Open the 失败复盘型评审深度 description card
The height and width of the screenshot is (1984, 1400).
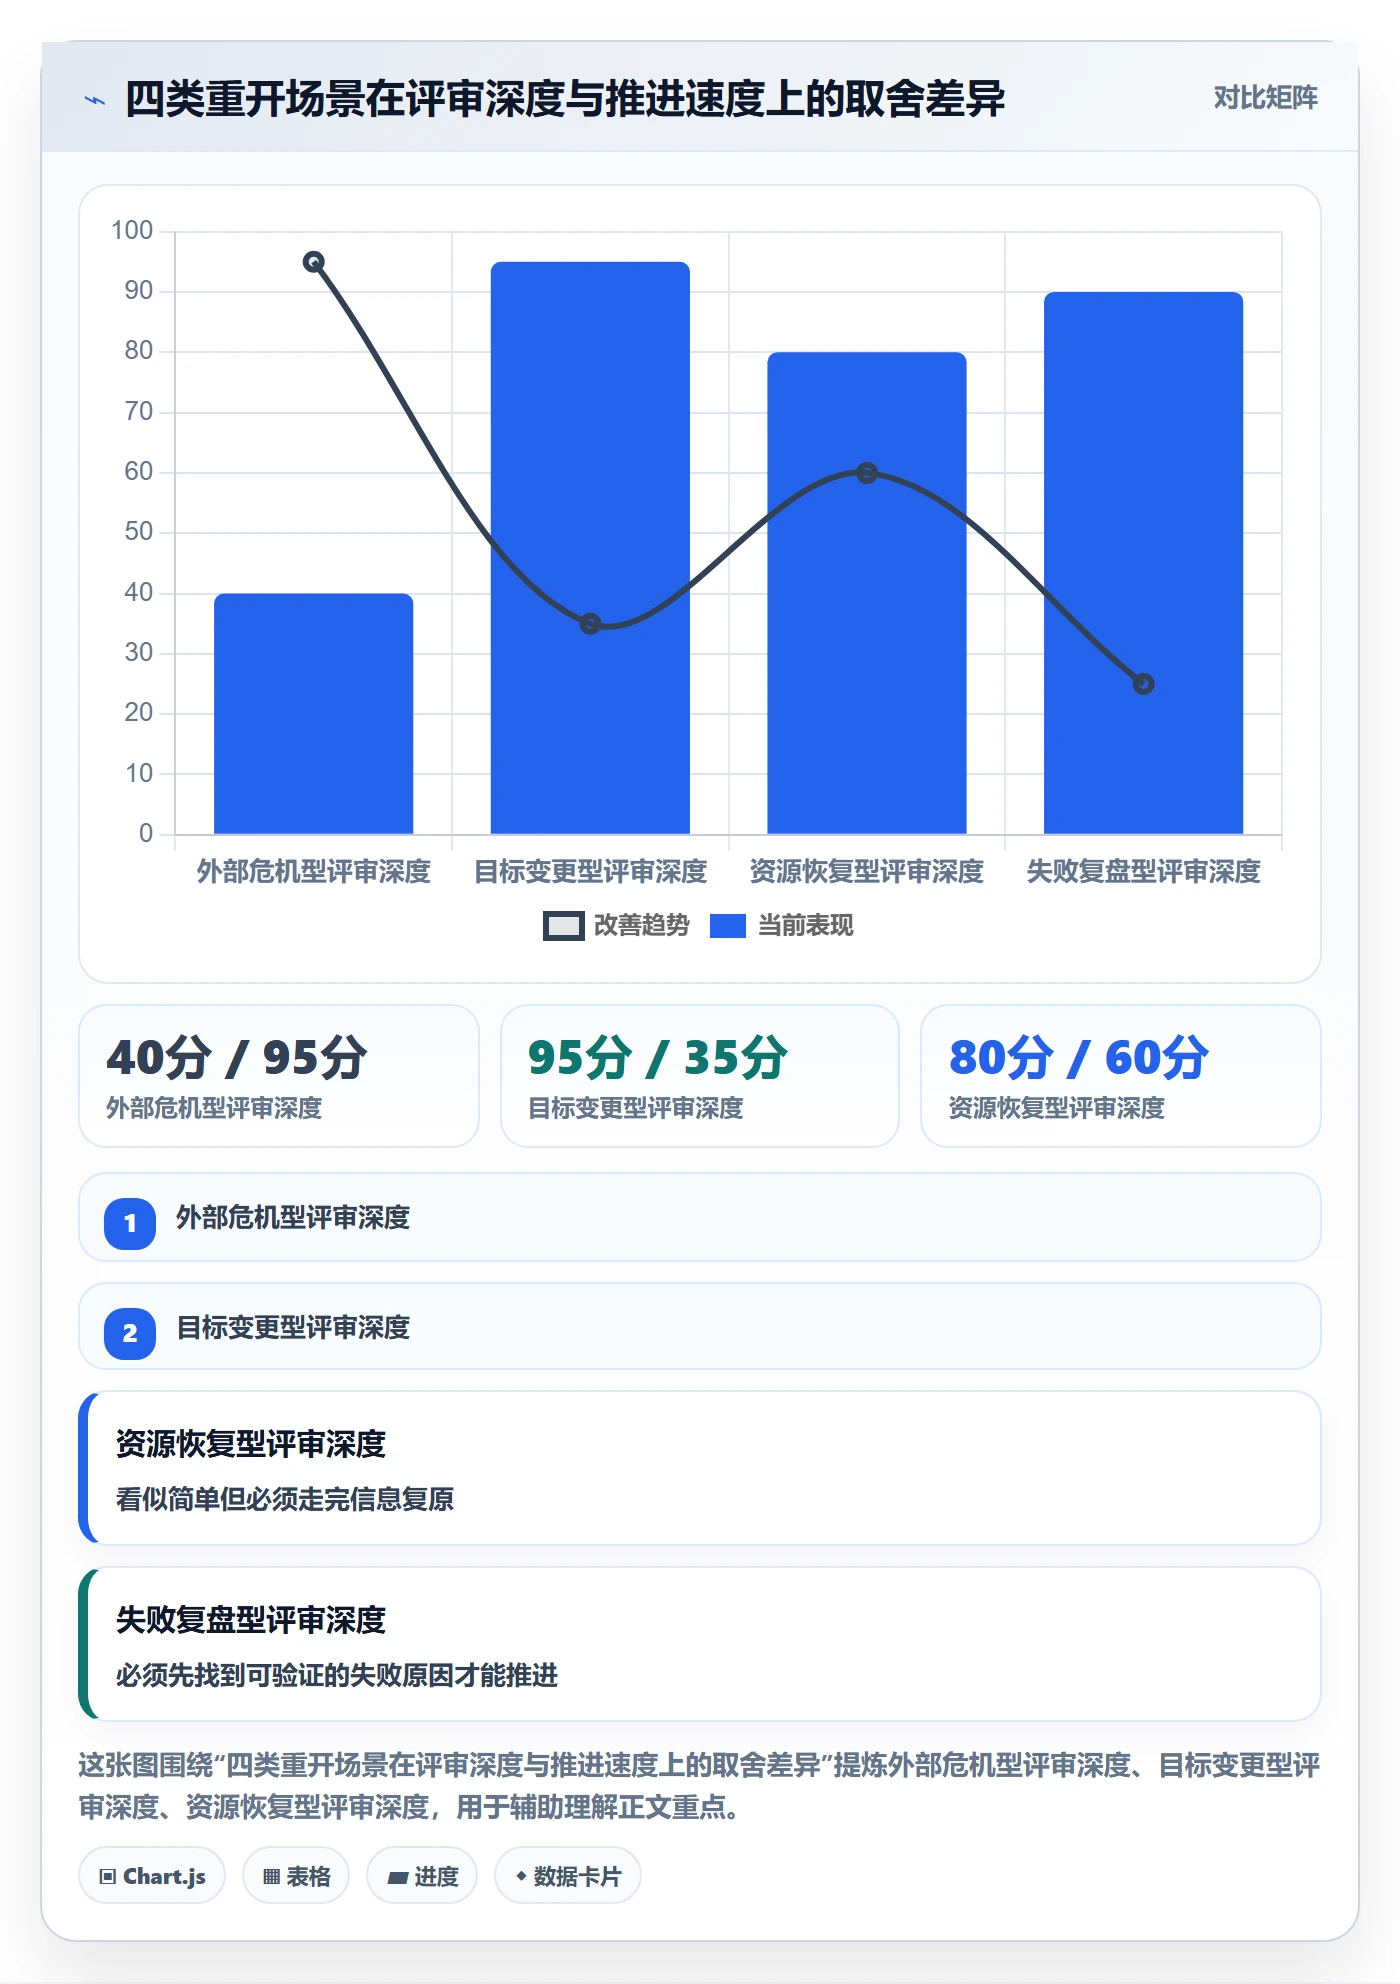point(700,1644)
